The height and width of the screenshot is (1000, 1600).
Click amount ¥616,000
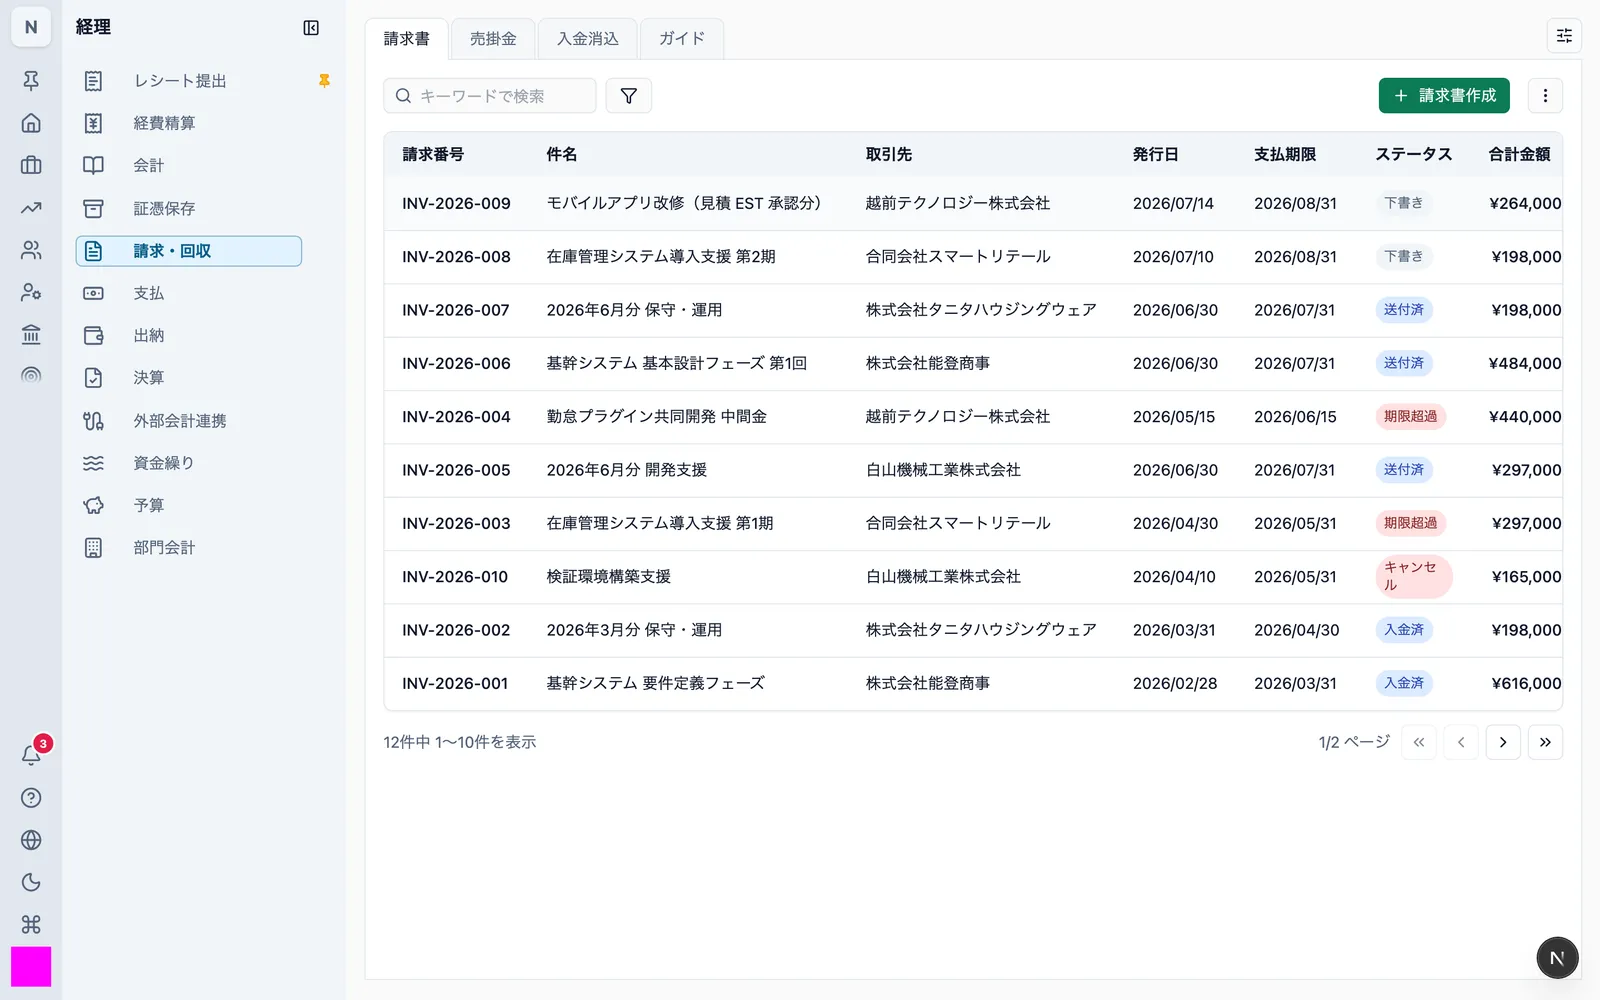point(1526,684)
